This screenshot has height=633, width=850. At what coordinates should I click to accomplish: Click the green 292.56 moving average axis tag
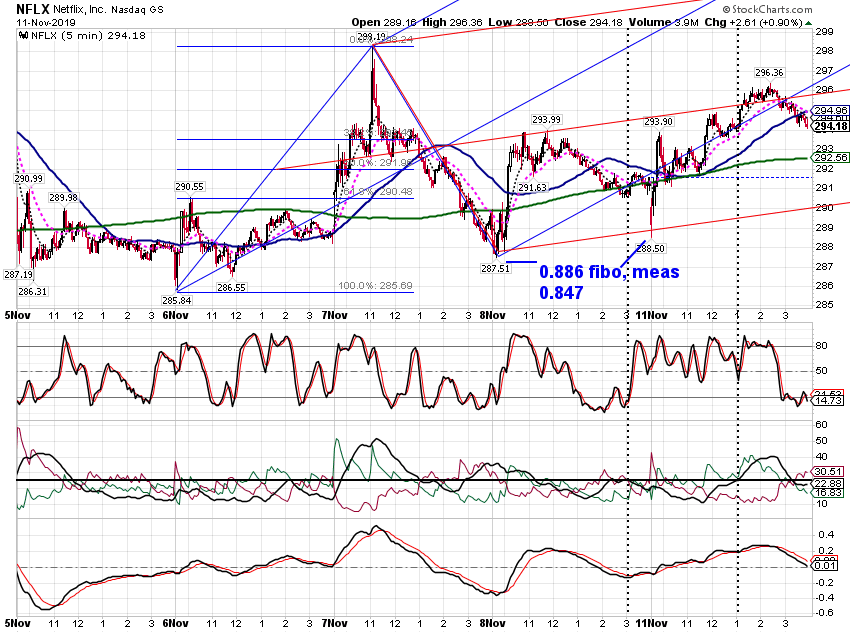(831, 158)
